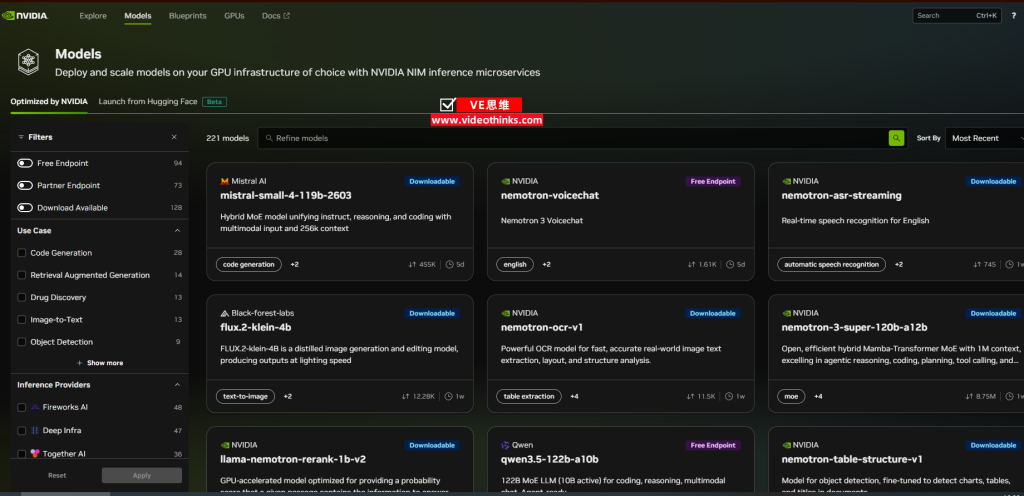
Task: Tick the Image-to-Text checkbox
Action: 22,320
